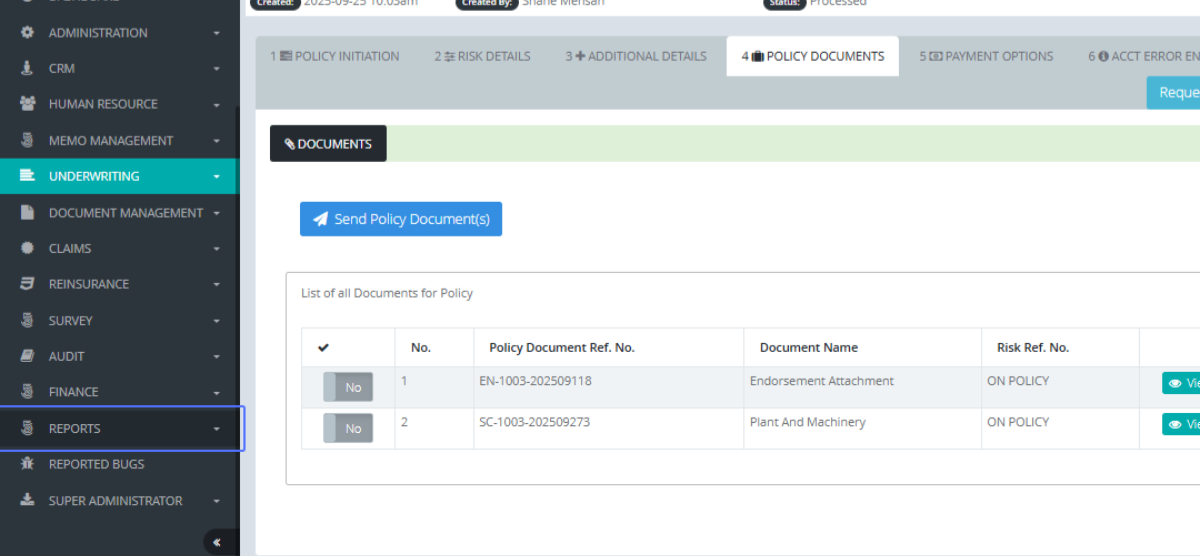Click the Administration gear icon in sidebar
The height and width of the screenshot is (556, 1200).
28,33
